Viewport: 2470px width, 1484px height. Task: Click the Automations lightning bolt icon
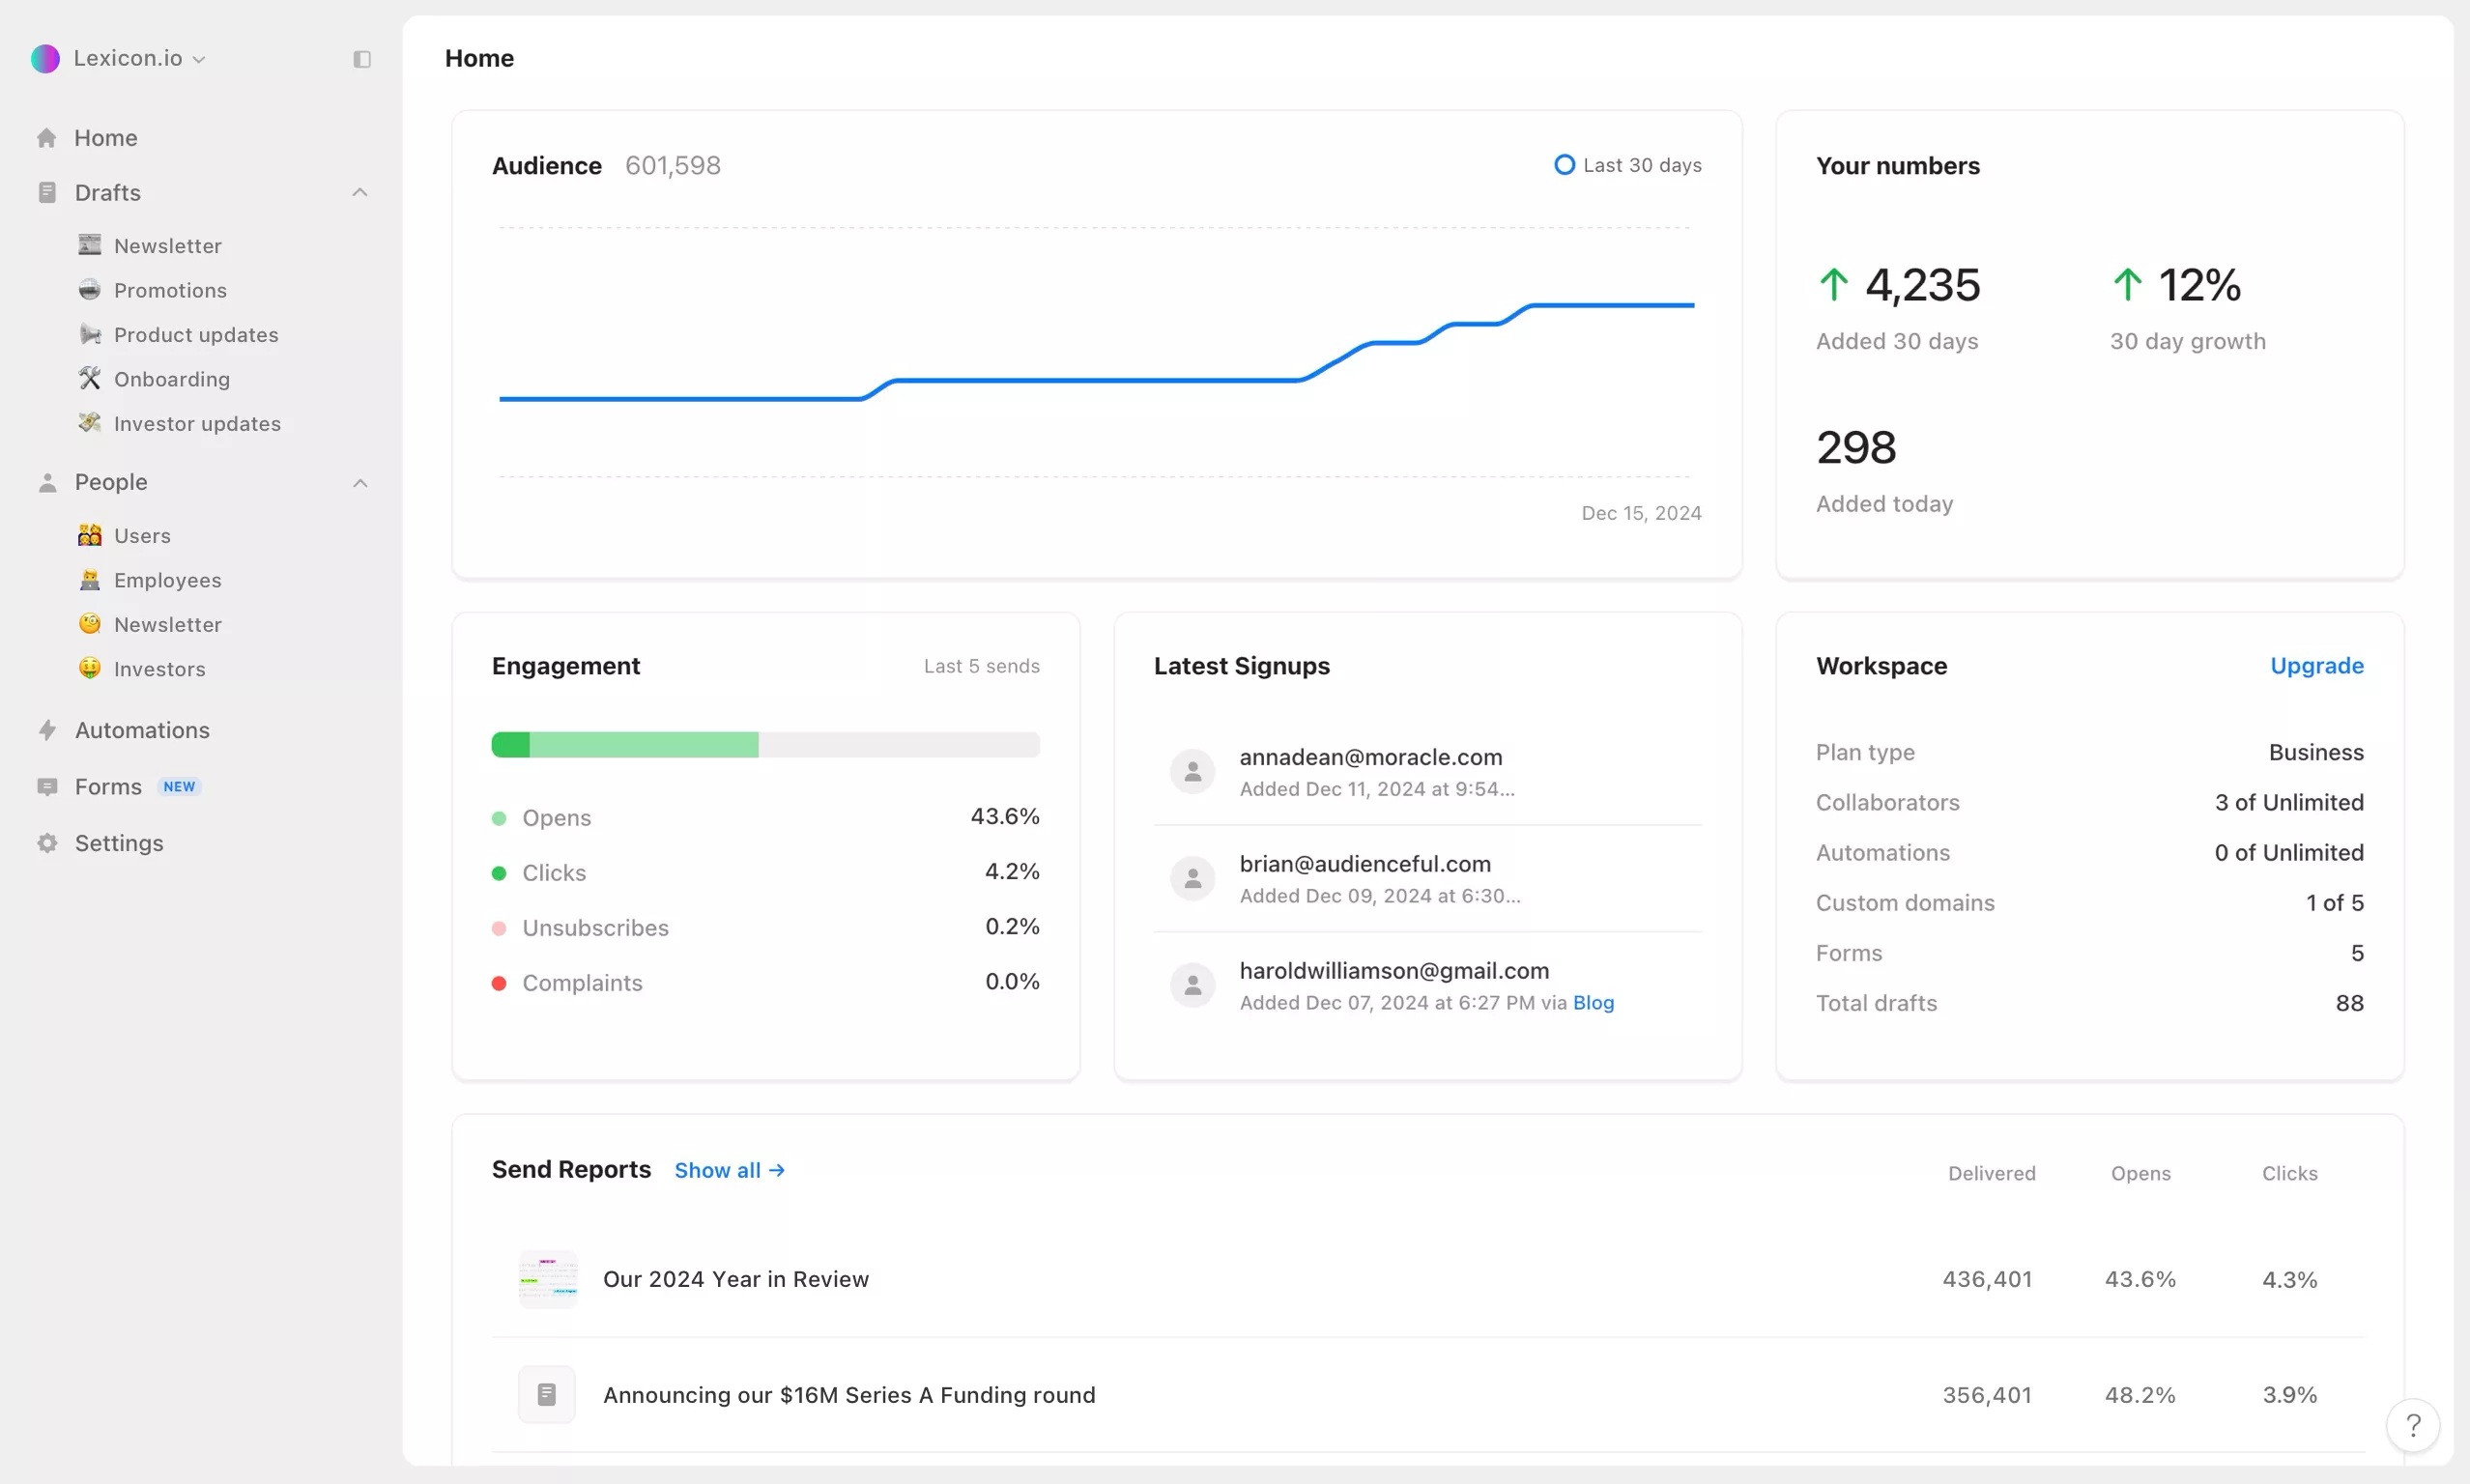pos(47,730)
